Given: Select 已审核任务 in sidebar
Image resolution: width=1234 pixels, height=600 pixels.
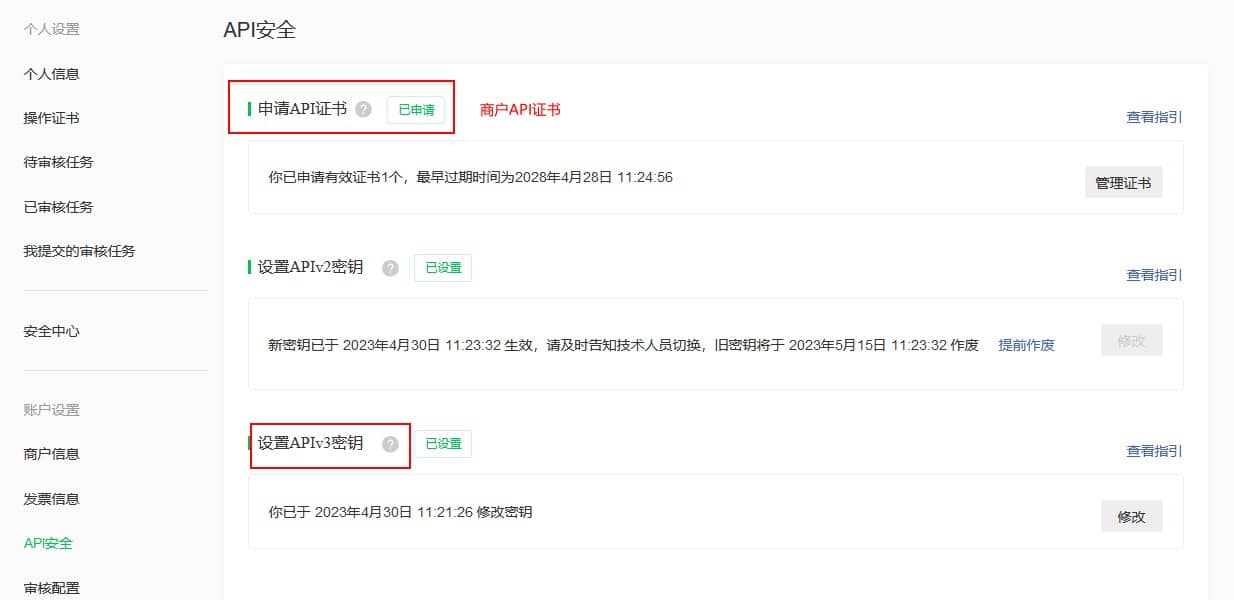Looking at the screenshot, I should pos(58,207).
